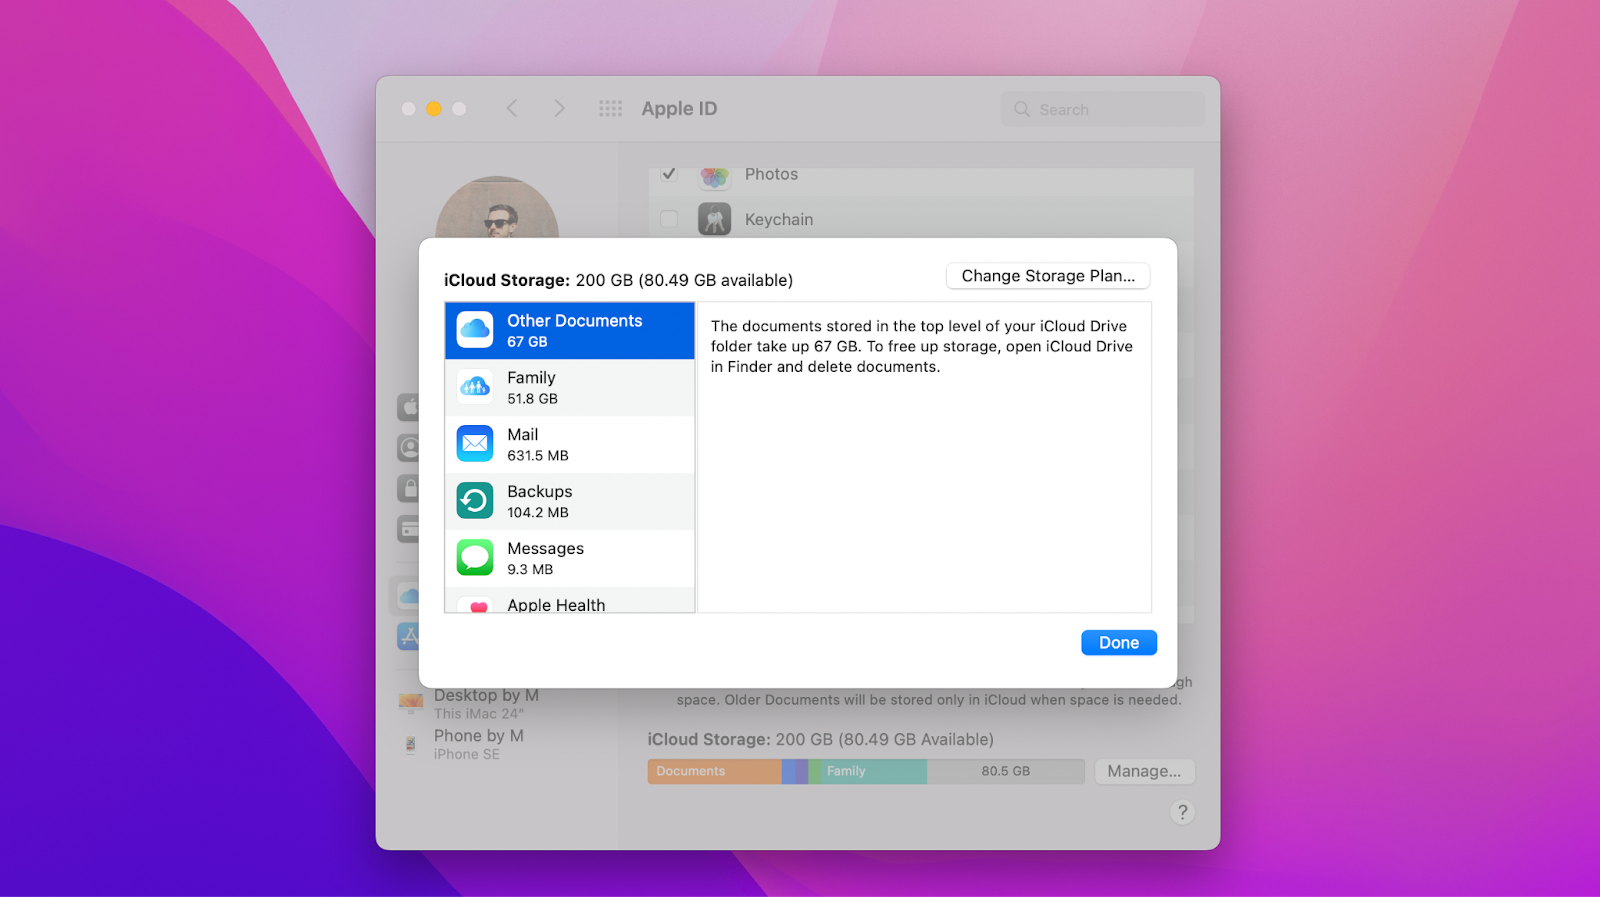
Task: Click the Keychain app icon
Action: click(x=714, y=219)
